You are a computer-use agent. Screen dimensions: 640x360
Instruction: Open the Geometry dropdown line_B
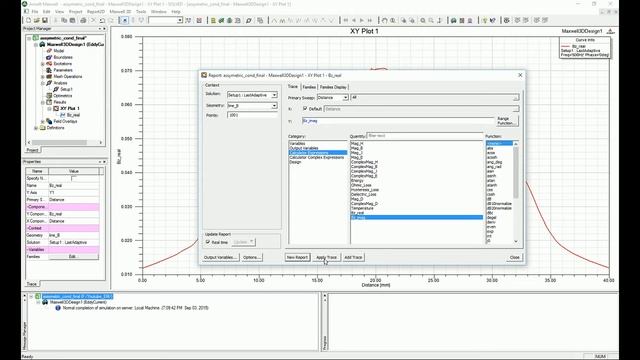[x=274, y=106]
